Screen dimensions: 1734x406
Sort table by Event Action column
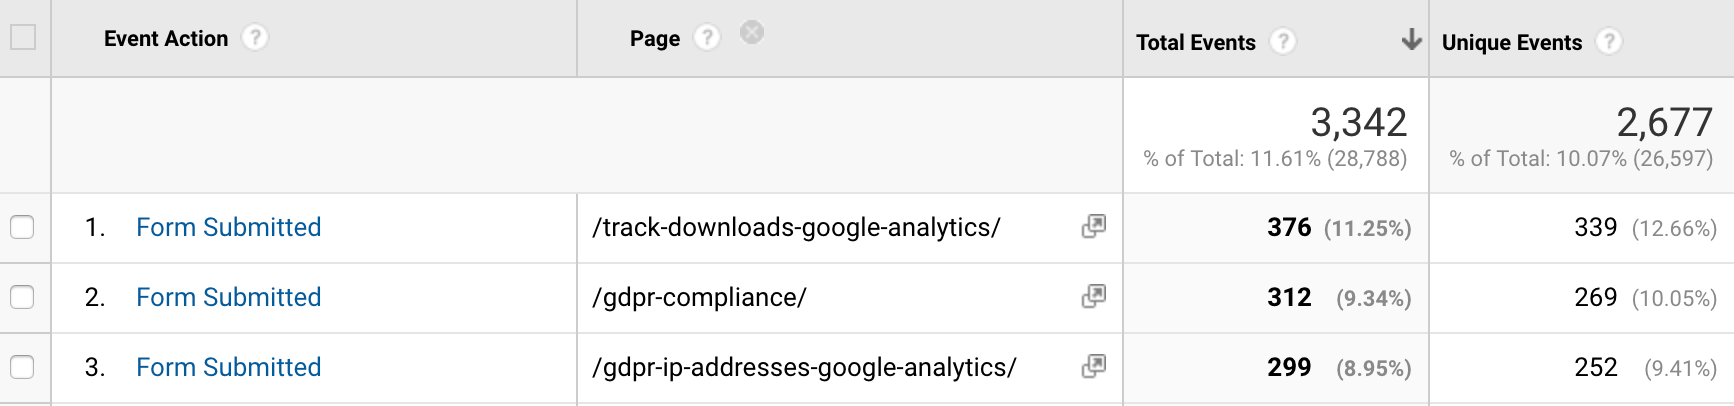coord(166,38)
